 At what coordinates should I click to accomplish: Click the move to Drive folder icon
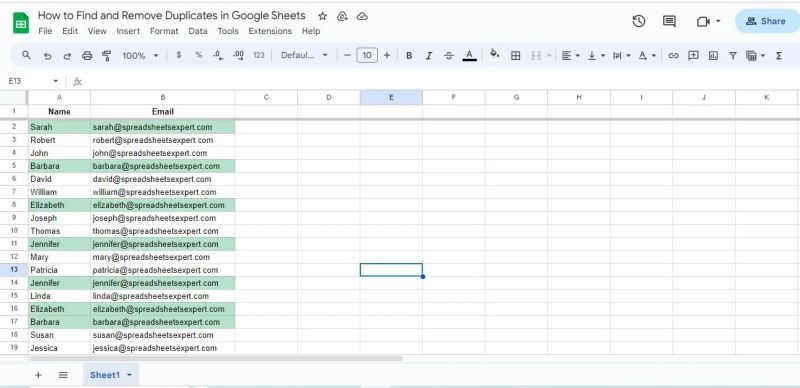pyautogui.click(x=342, y=16)
